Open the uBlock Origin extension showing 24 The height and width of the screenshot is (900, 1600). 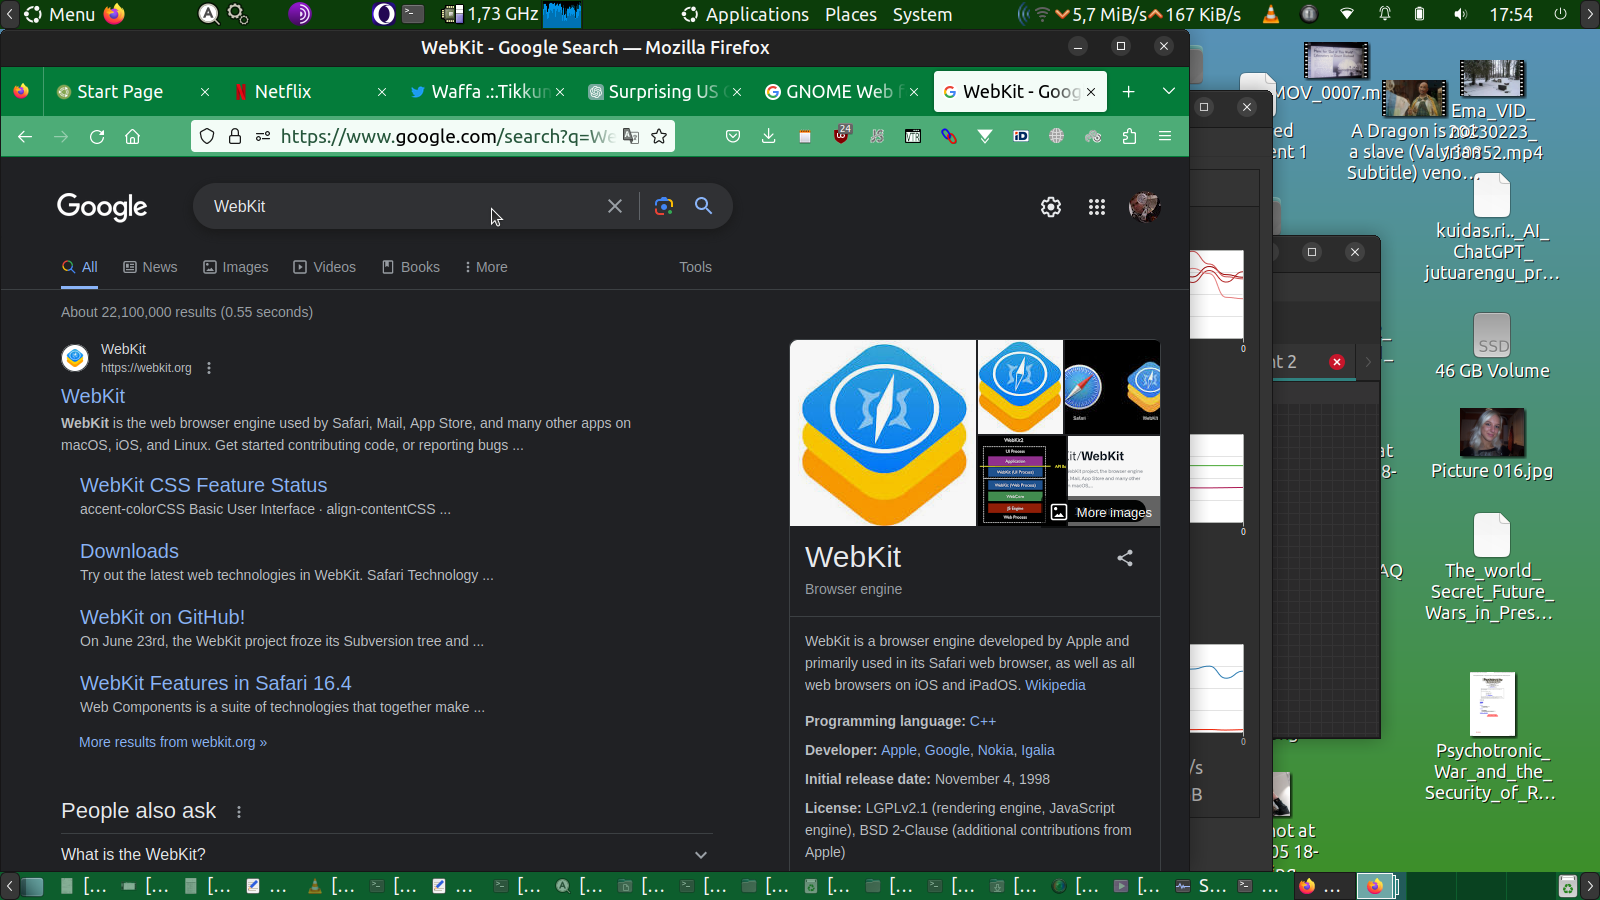pos(841,135)
